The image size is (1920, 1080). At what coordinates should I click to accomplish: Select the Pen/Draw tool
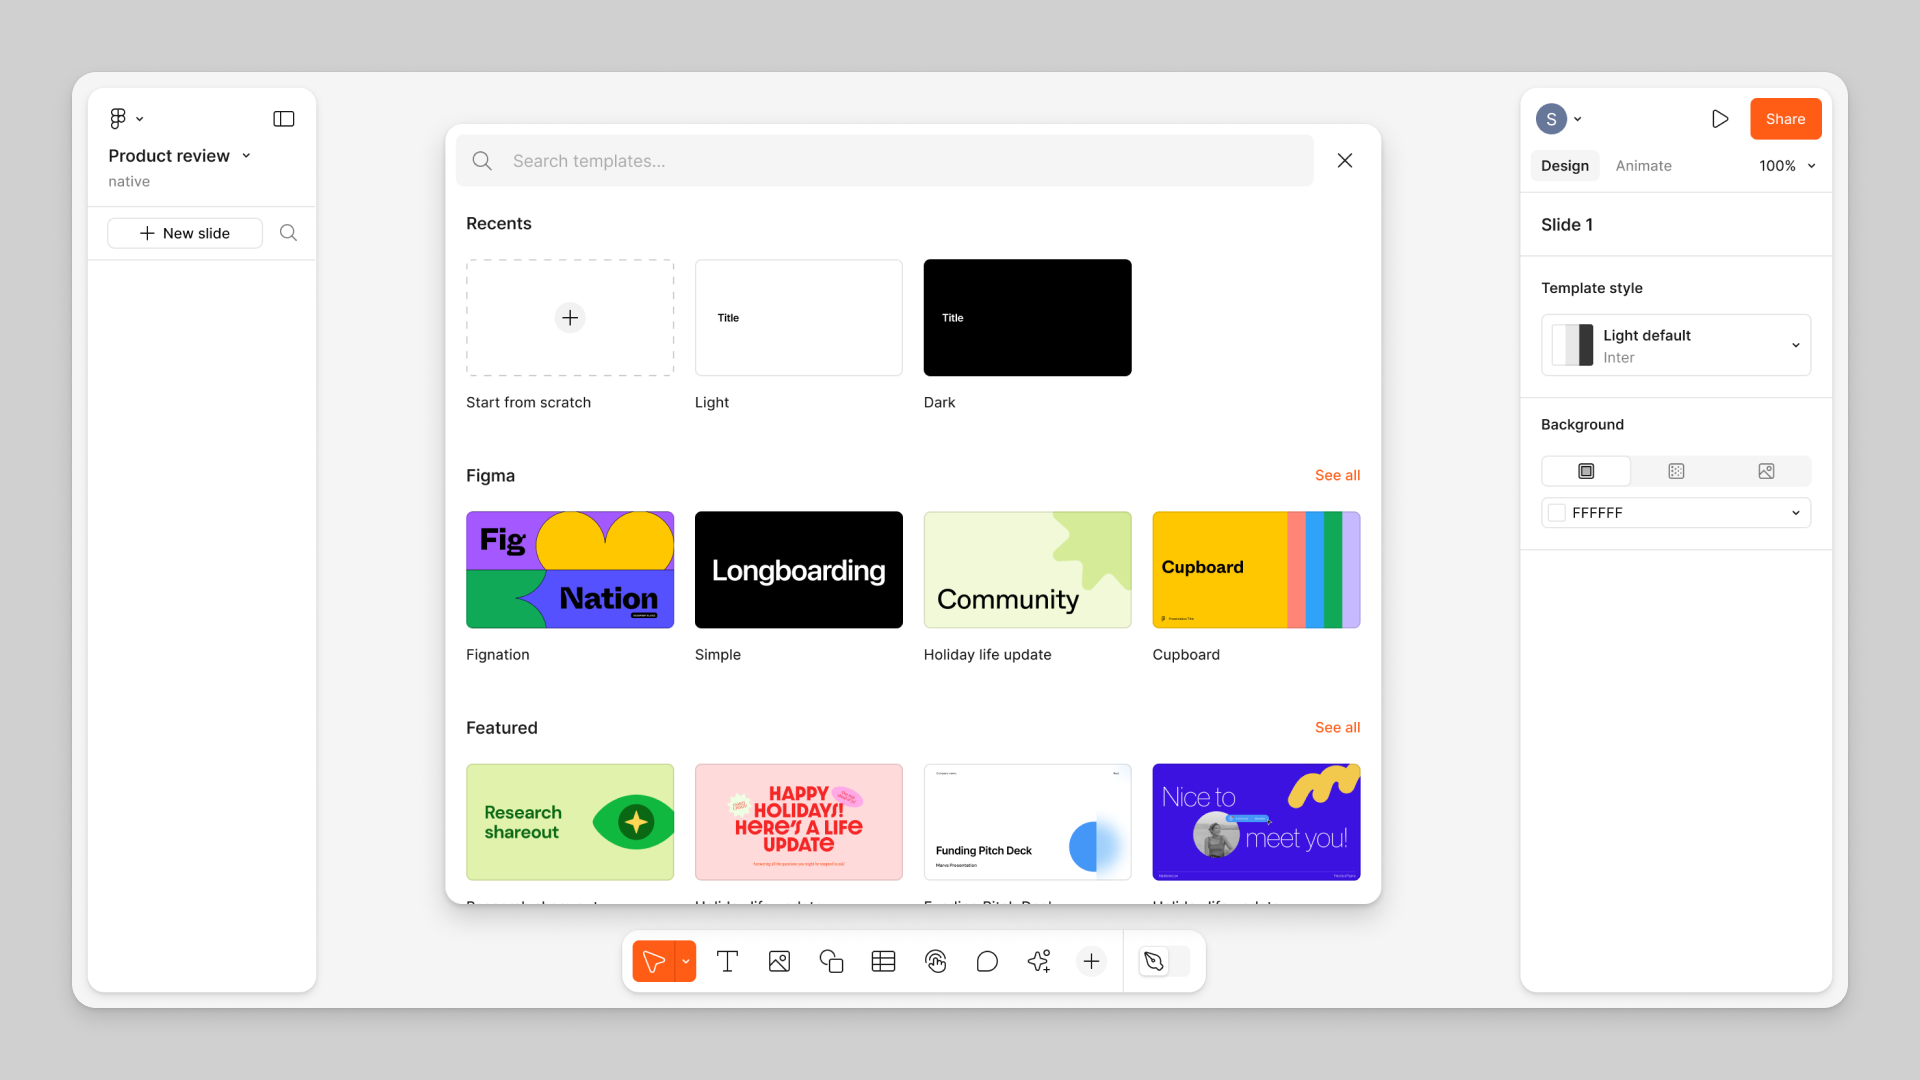tap(1153, 960)
